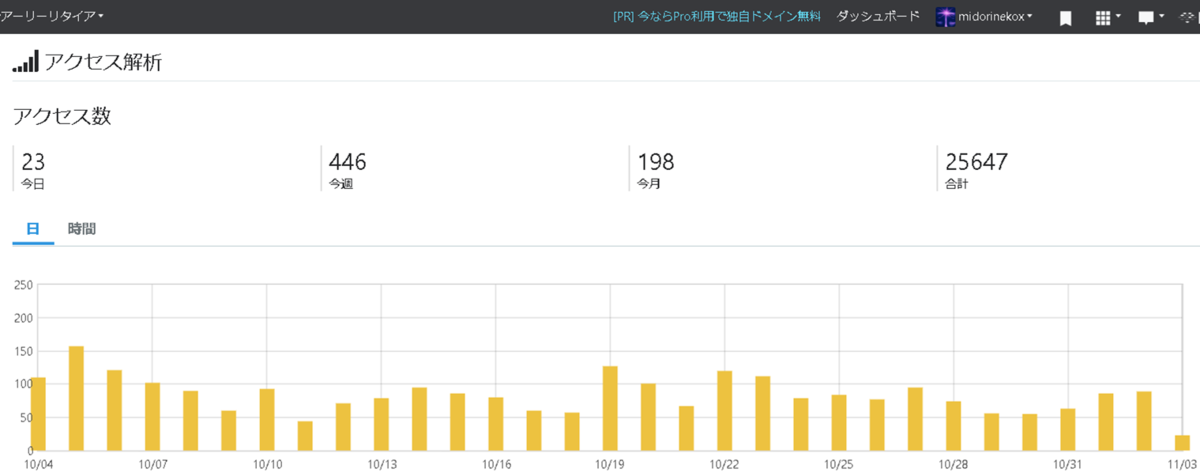Screen dimensions: 1200x476
Task: Click this month's count 198
Action: pos(656,161)
